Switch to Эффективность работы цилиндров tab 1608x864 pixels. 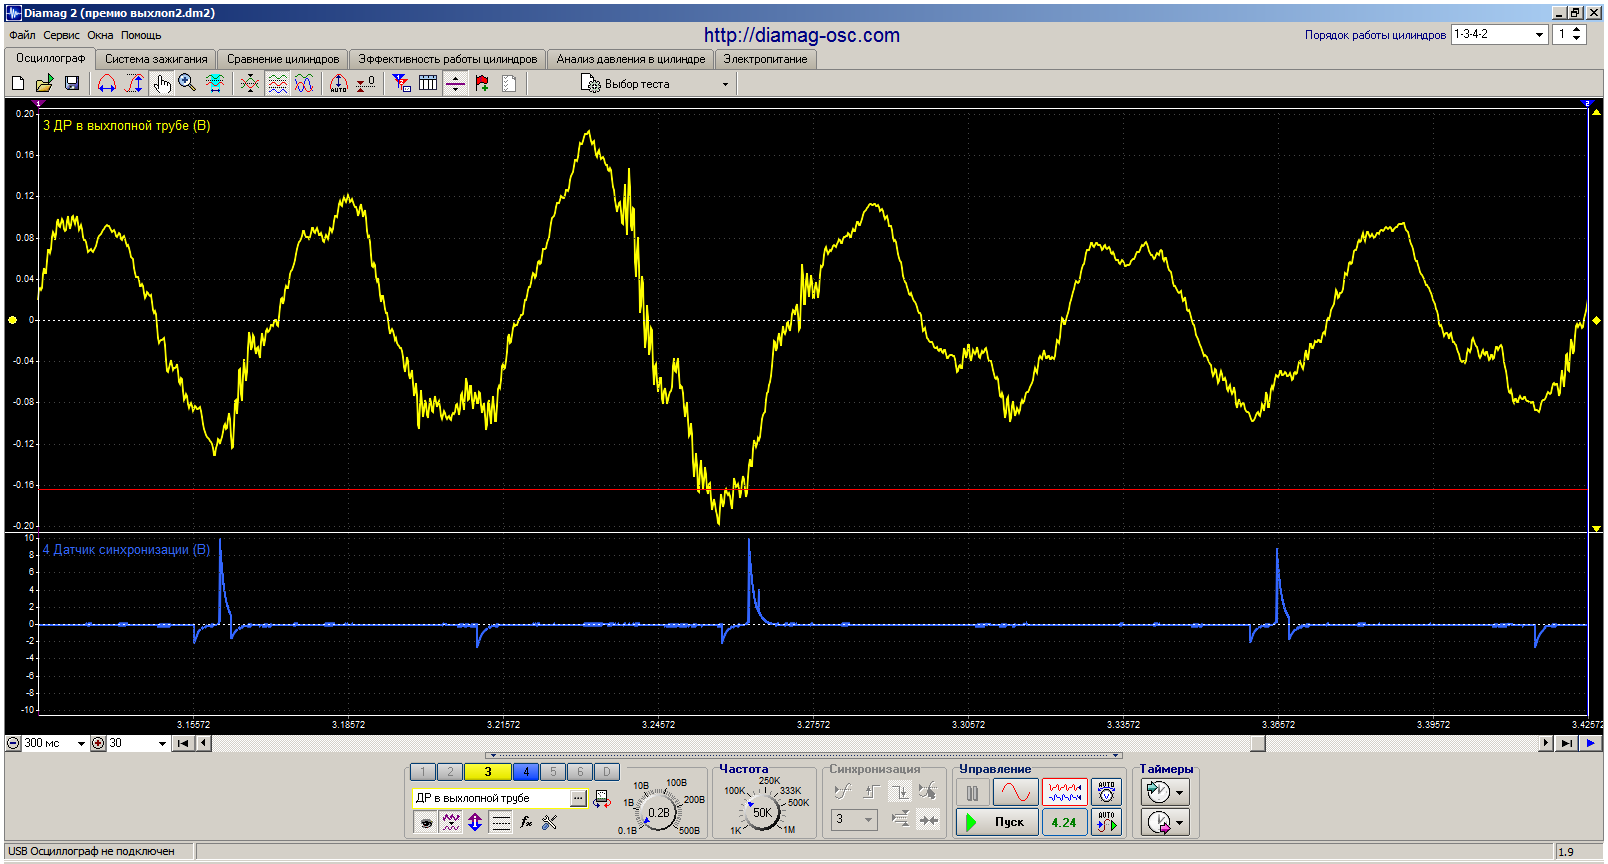448,59
